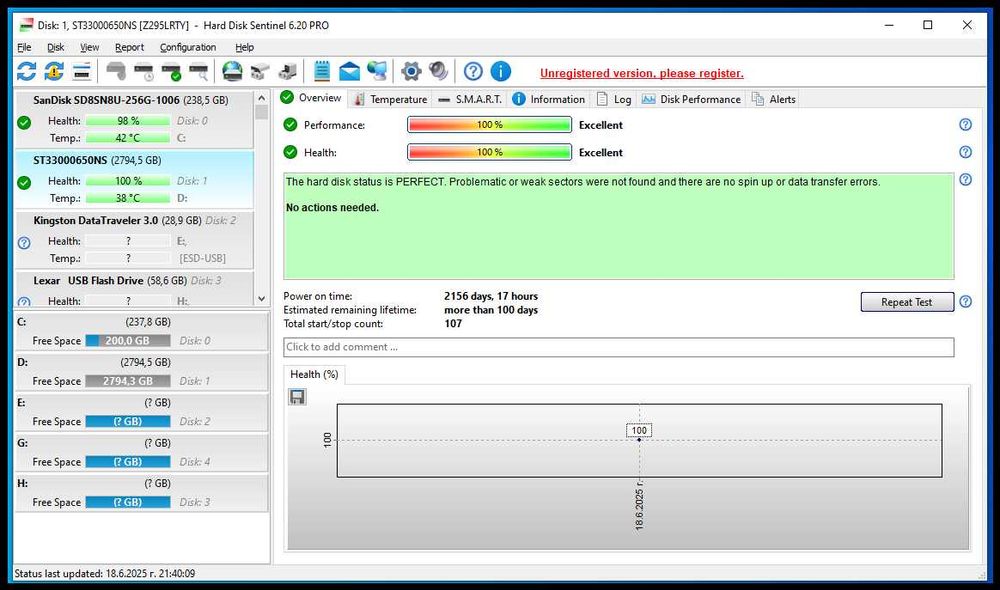Click the floppy save icon on Health chart
This screenshot has height=590, width=1000.
(297, 397)
